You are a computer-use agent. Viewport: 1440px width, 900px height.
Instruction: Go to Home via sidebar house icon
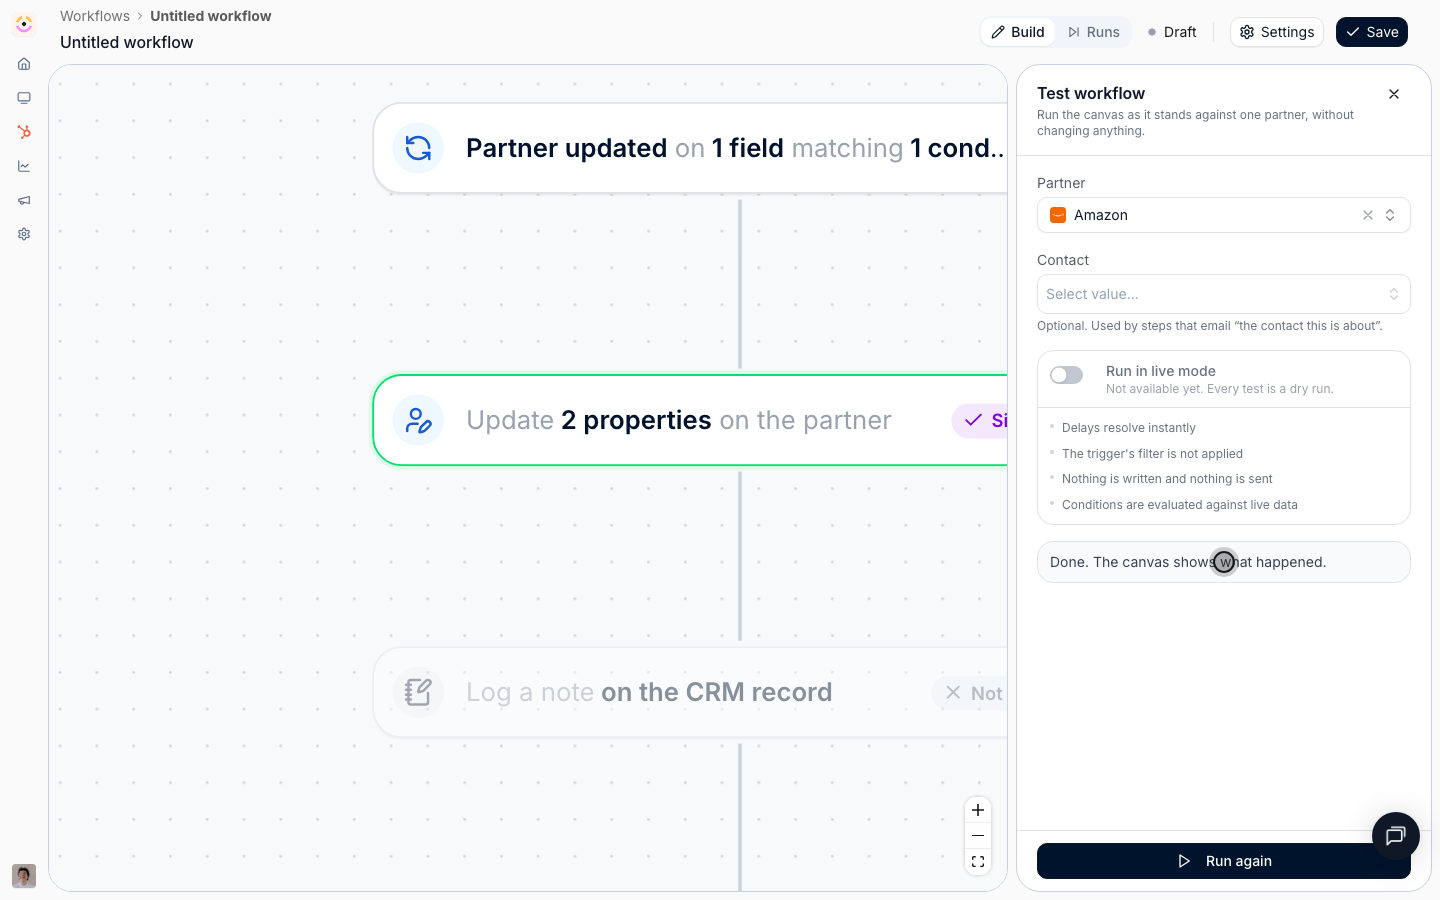[24, 64]
